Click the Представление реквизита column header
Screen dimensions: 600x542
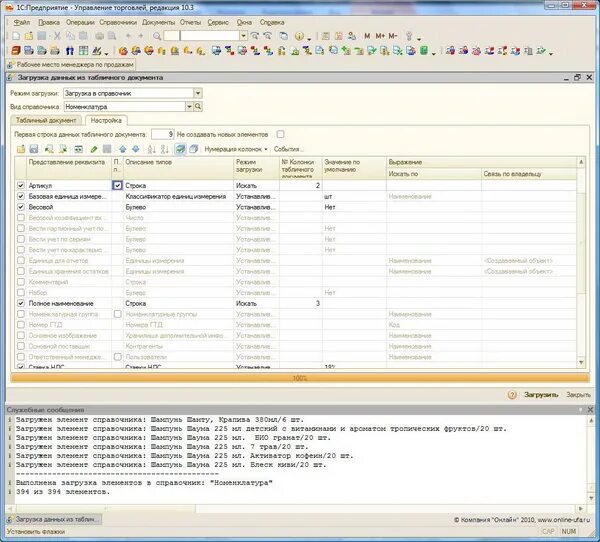pyautogui.click(x=69, y=168)
